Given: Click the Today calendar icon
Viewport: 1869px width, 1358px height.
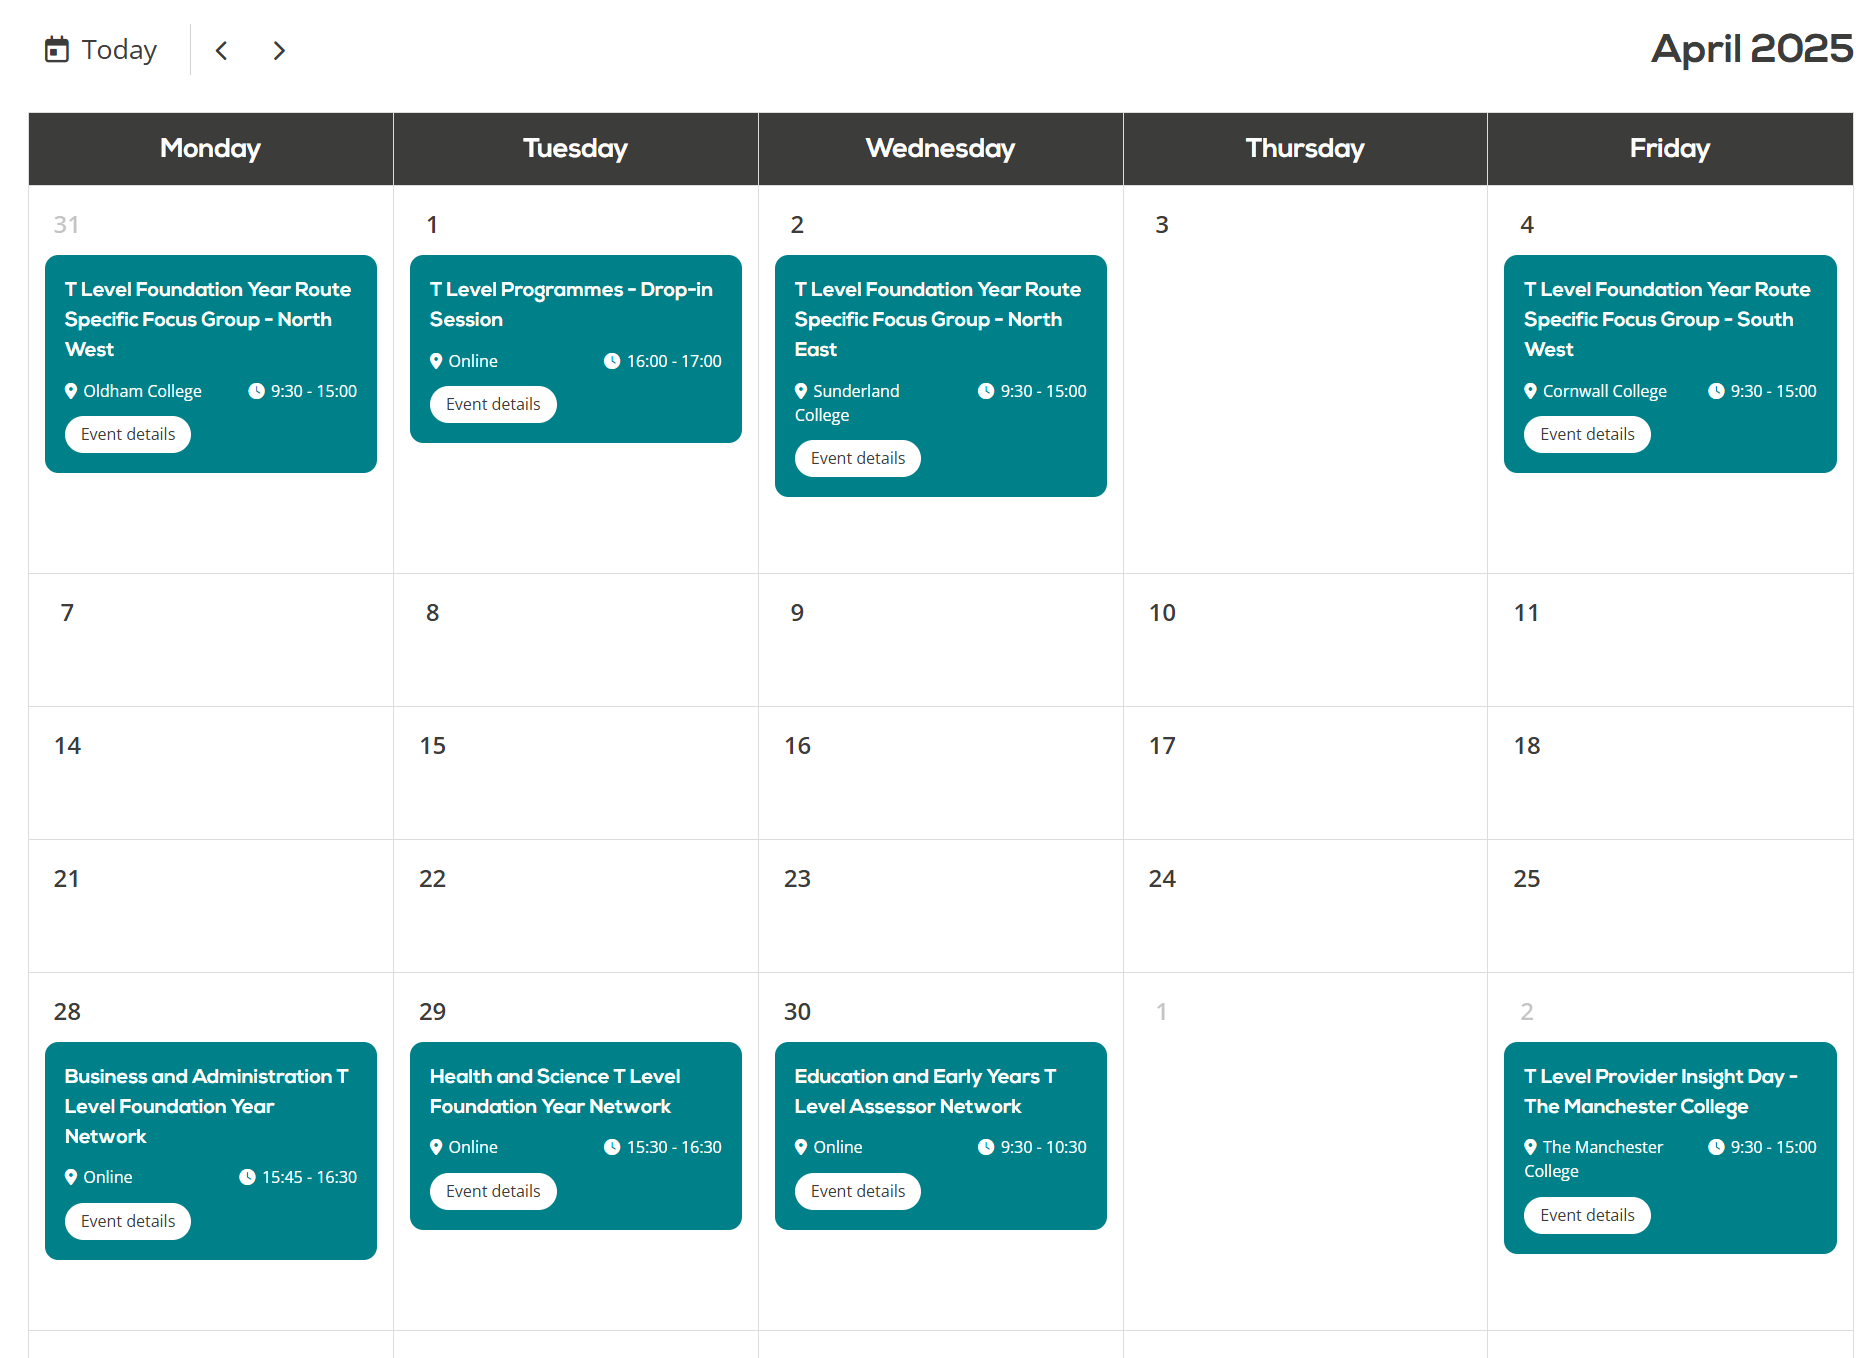Looking at the screenshot, I should 57,50.
